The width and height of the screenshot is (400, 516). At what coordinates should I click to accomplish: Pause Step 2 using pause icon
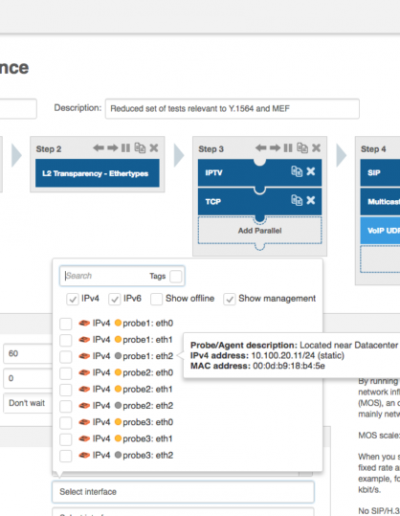point(126,148)
